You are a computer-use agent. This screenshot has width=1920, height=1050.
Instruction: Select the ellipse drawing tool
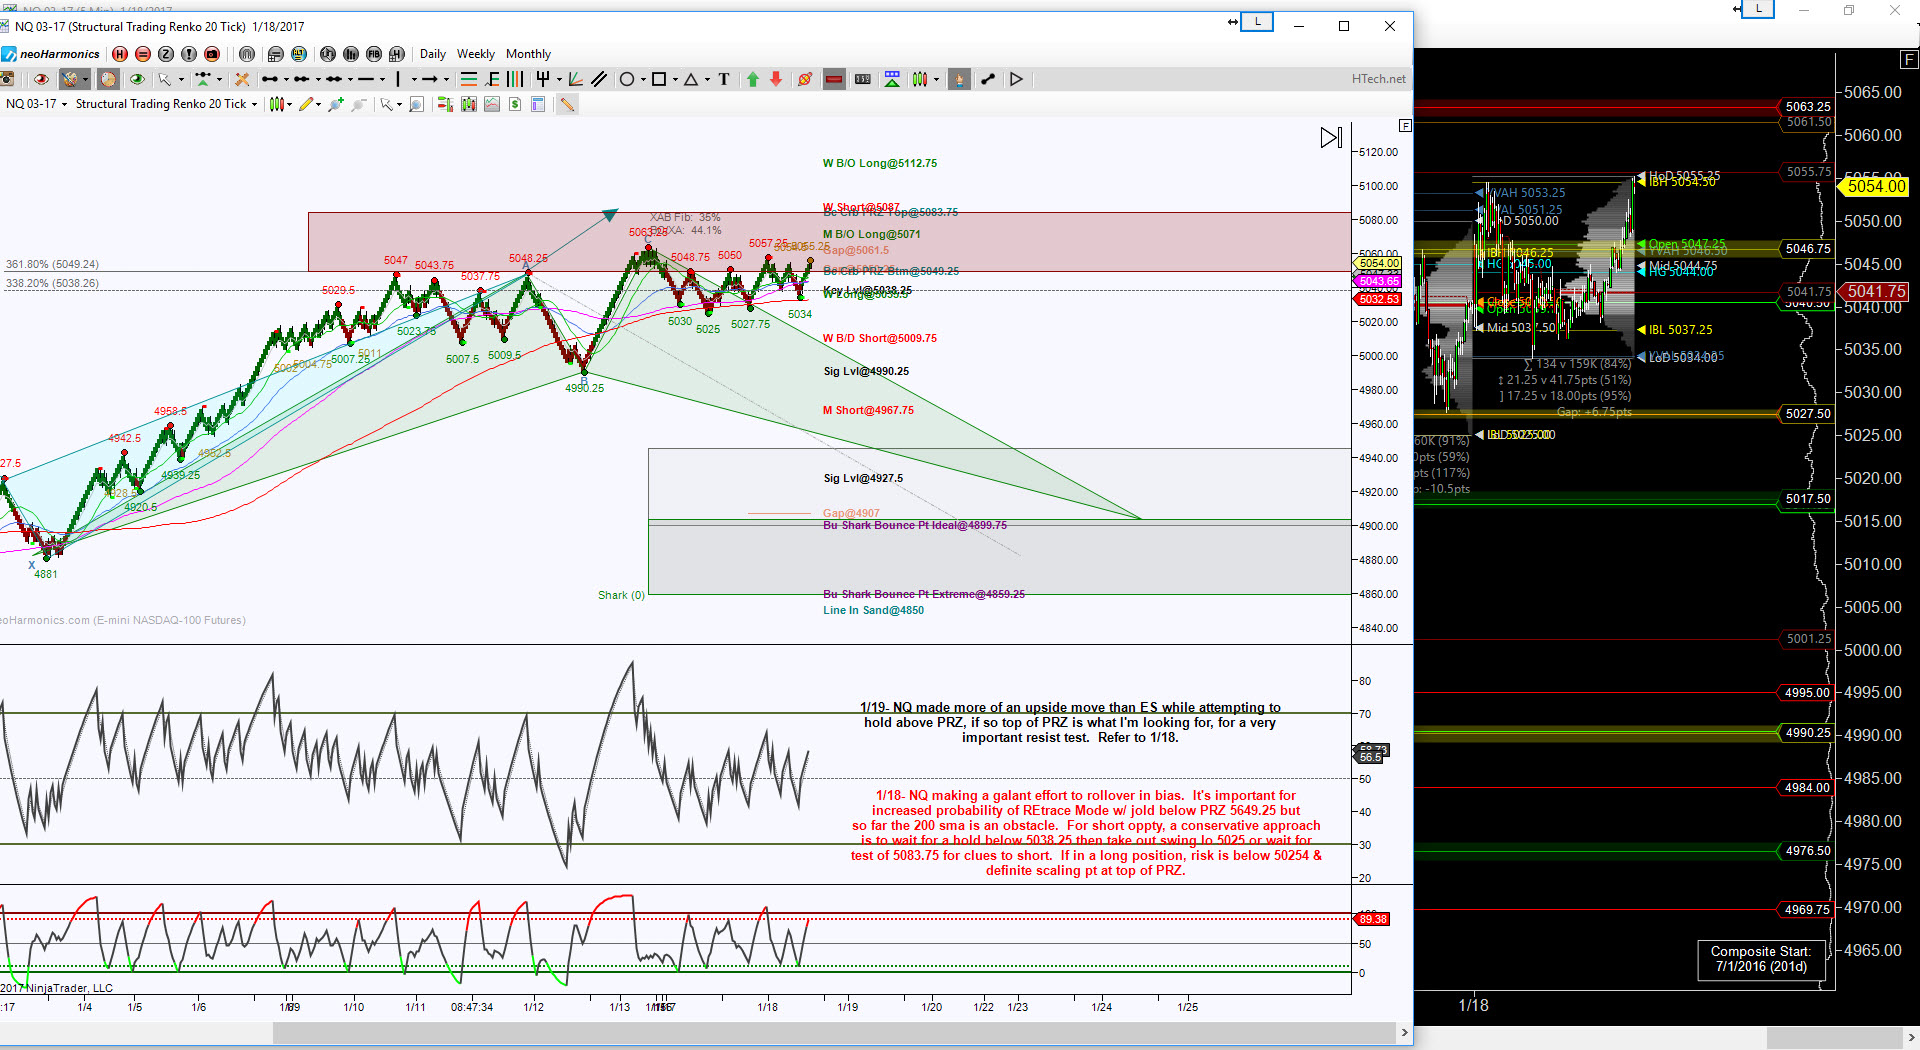(627, 79)
